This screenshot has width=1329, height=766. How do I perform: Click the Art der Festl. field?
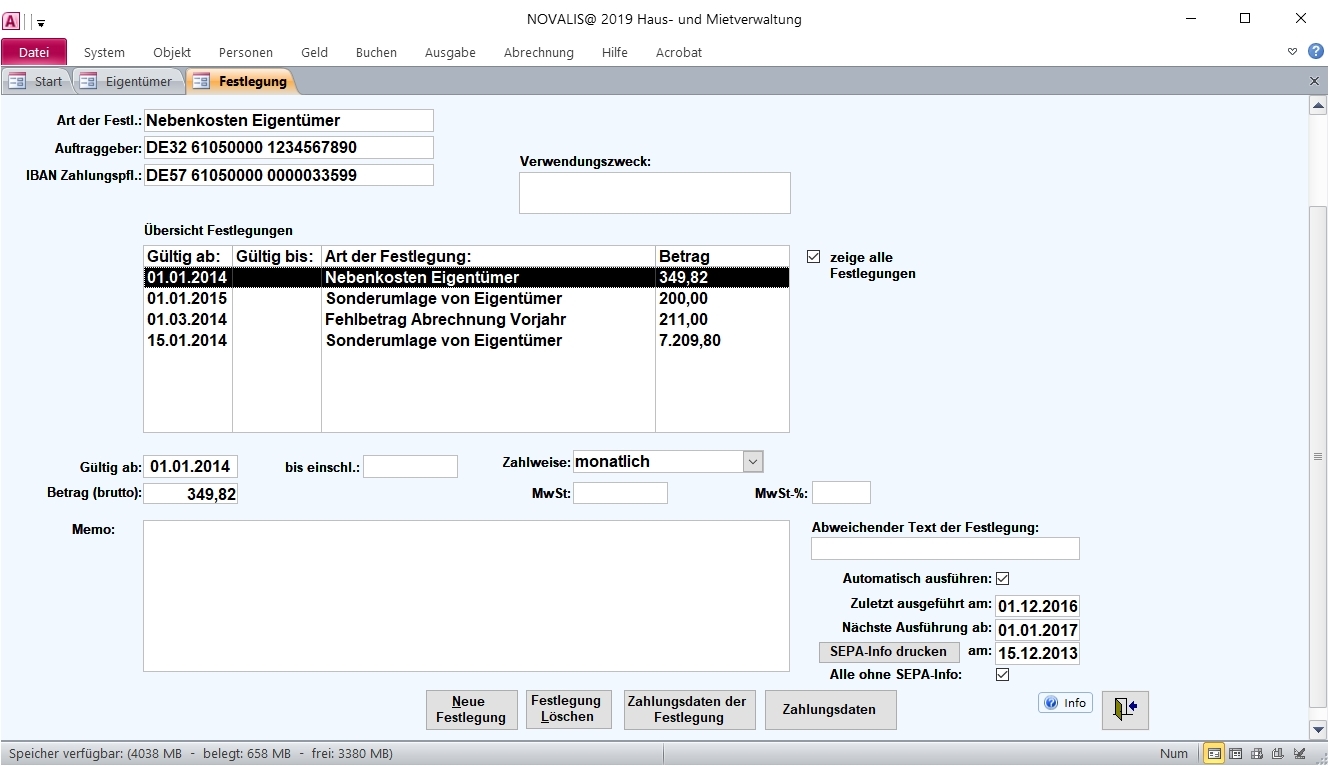(x=289, y=121)
